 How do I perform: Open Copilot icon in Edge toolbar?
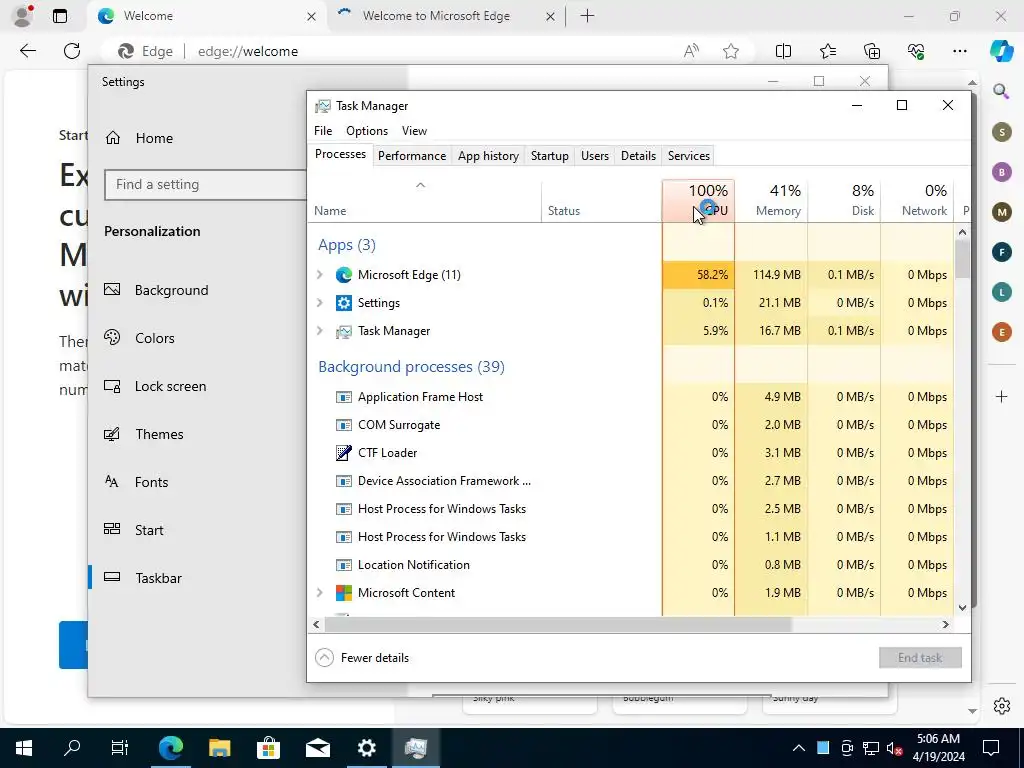pos(1001,51)
